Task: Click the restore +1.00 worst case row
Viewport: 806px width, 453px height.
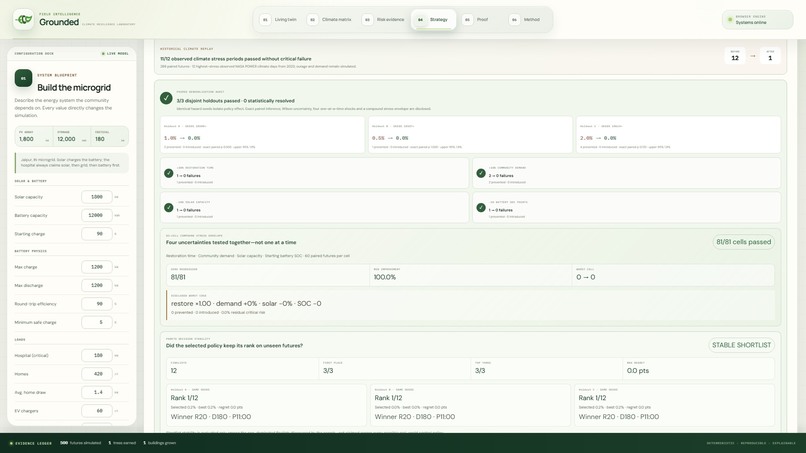Action: (470, 305)
